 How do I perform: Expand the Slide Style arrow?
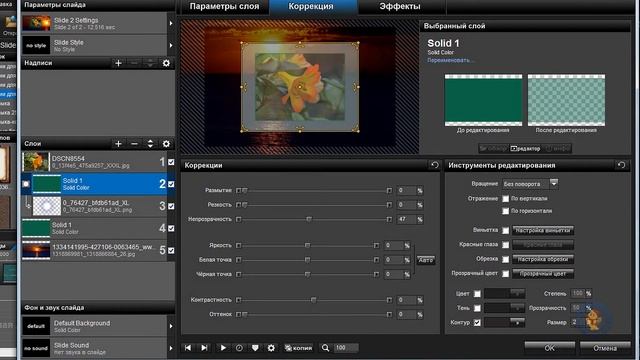point(171,45)
